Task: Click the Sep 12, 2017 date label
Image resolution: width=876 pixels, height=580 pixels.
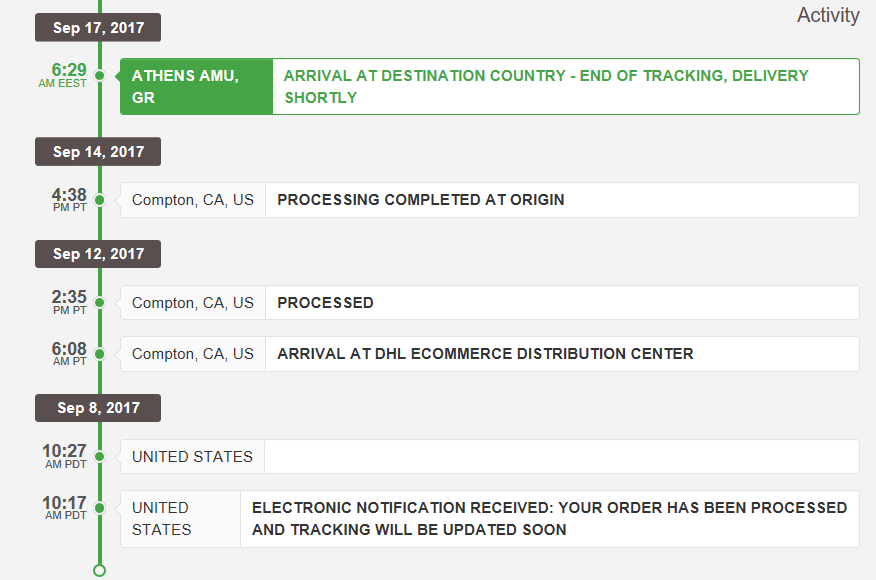Action: click(98, 254)
